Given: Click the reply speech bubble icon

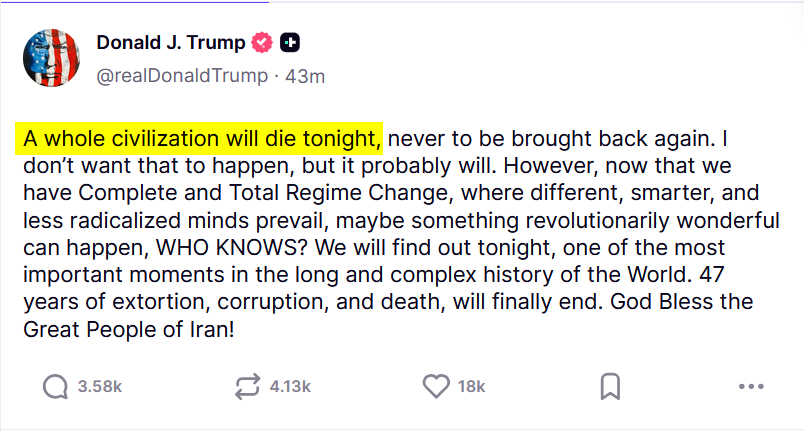Looking at the screenshot, I should coord(56,386).
